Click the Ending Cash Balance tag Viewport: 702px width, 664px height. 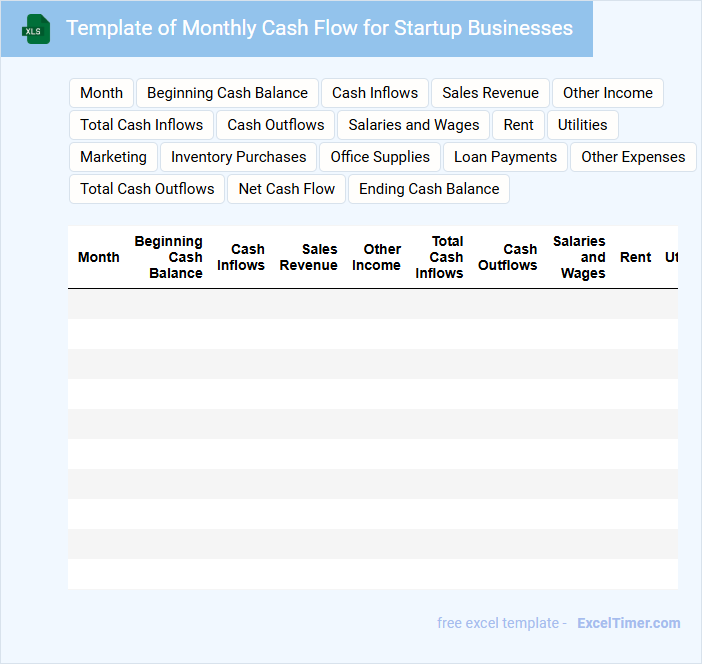429,189
